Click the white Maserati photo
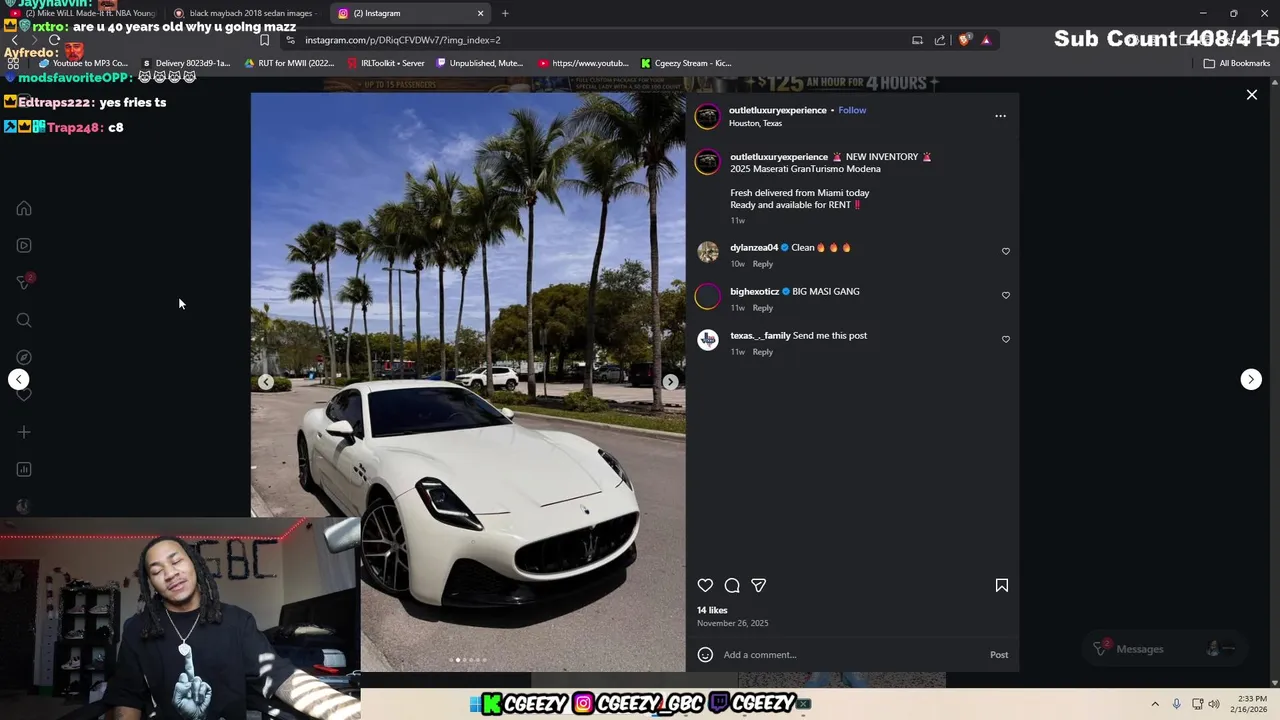Viewport: 1280px width, 720px height. tap(468, 382)
